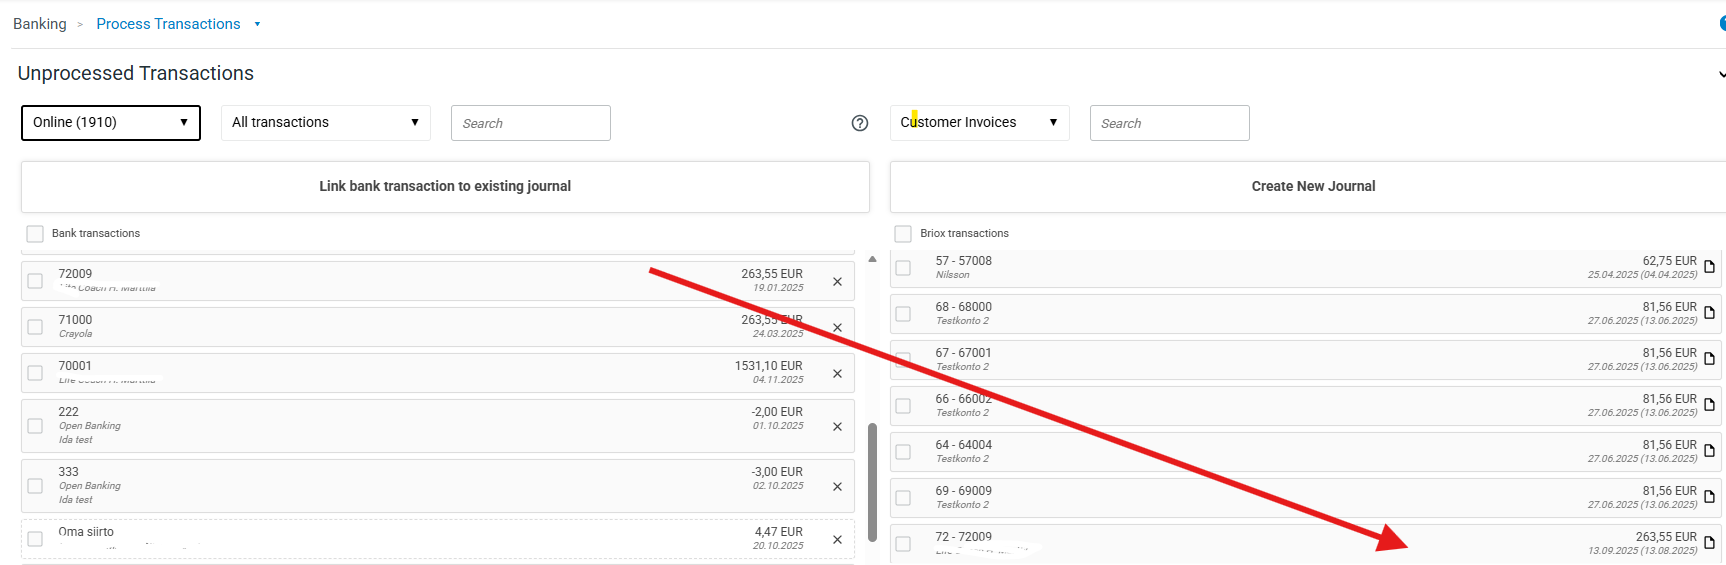Remove the Oma siirto transaction
The height and width of the screenshot is (565, 1726).
tap(837, 540)
